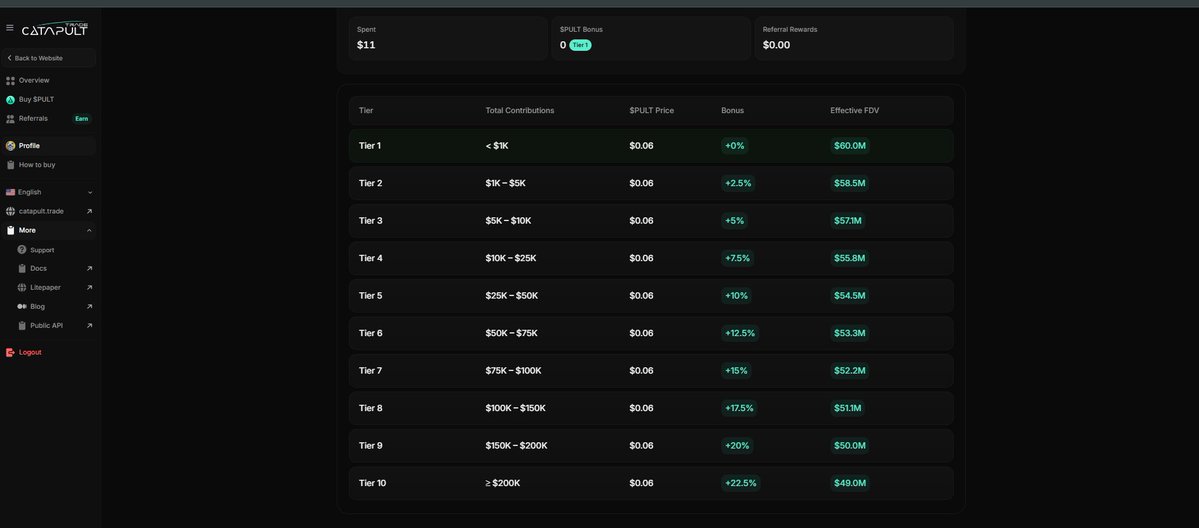The height and width of the screenshot is (528, 1199).
Task: Click the $60.0M effective FDV badge
Action: coord(850,146)
